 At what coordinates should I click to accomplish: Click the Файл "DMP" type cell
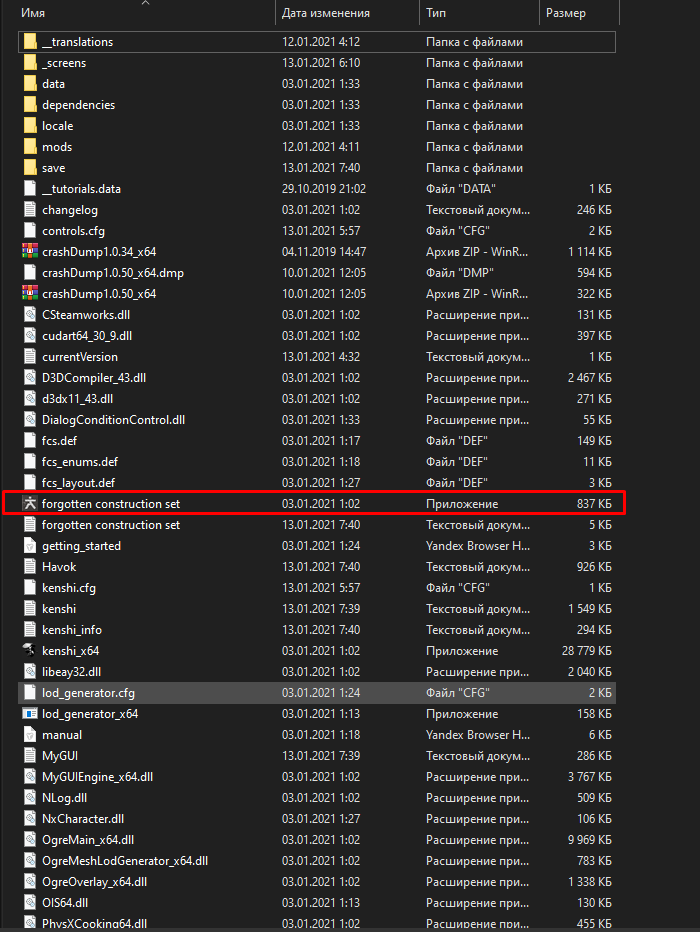coord(460,273)
